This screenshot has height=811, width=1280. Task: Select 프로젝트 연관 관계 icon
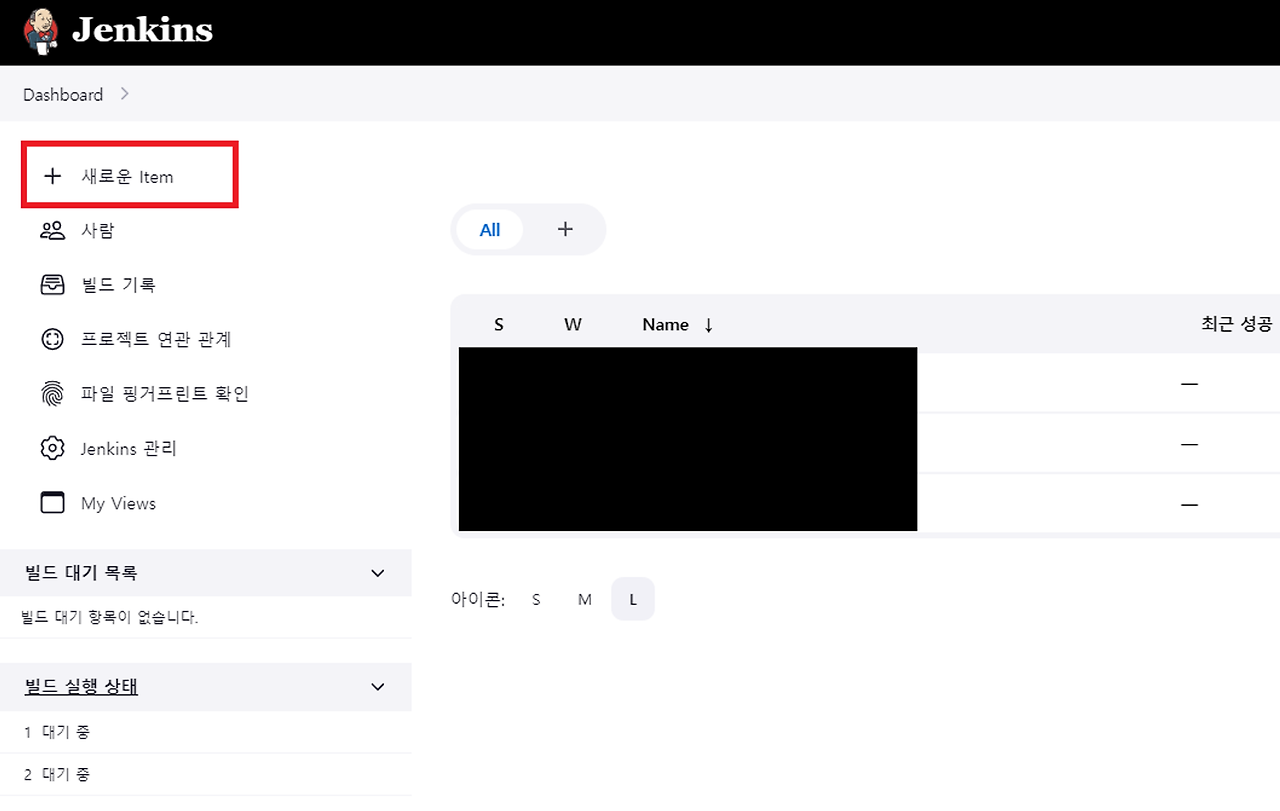pos(52,339)
